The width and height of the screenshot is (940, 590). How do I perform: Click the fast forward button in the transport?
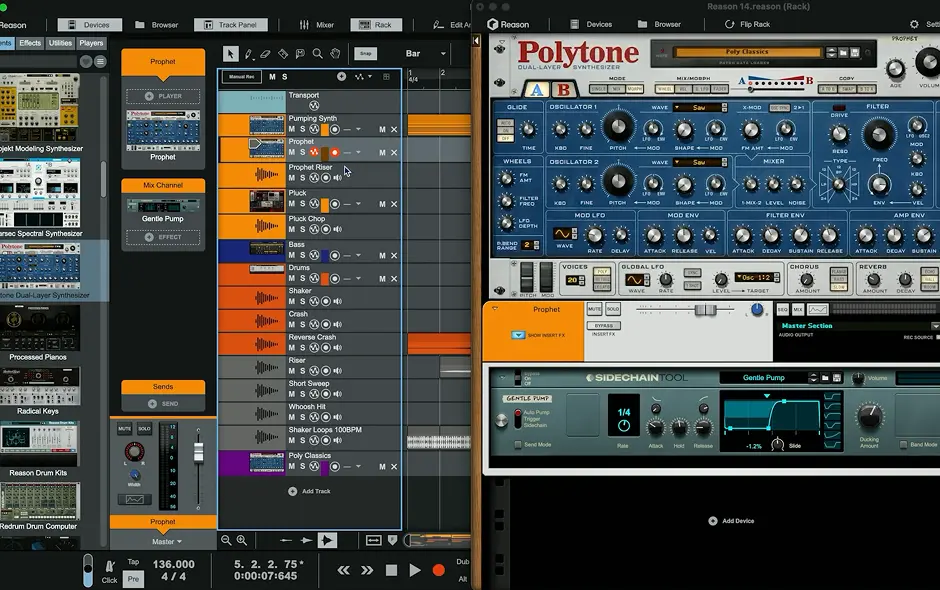367,570
